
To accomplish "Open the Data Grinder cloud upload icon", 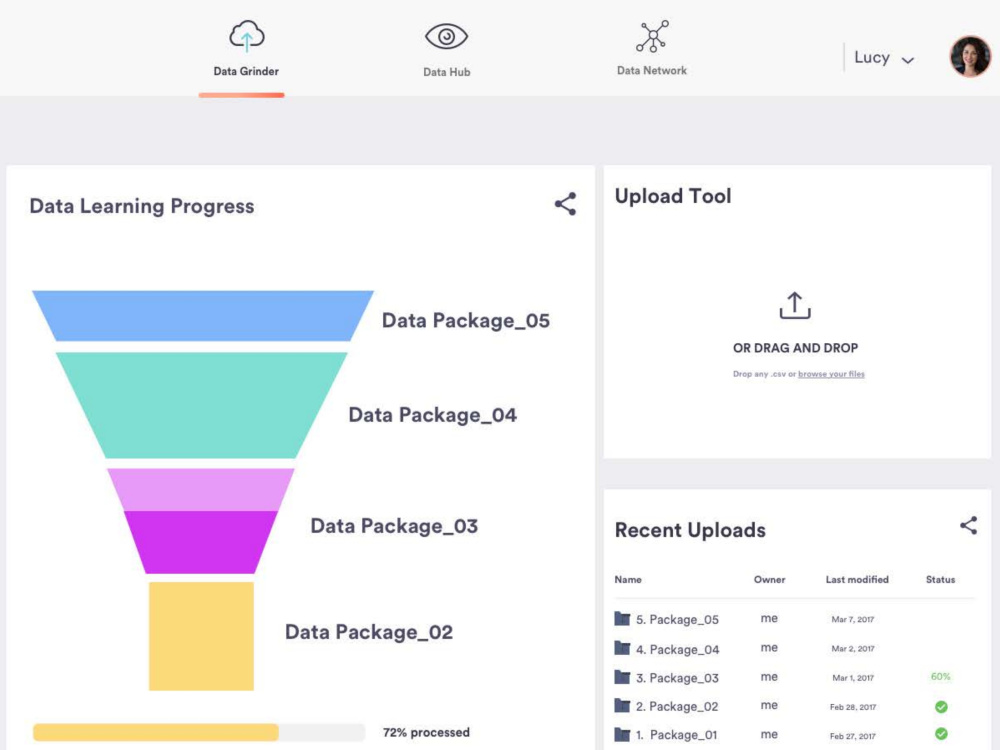I will pos(247,36).
